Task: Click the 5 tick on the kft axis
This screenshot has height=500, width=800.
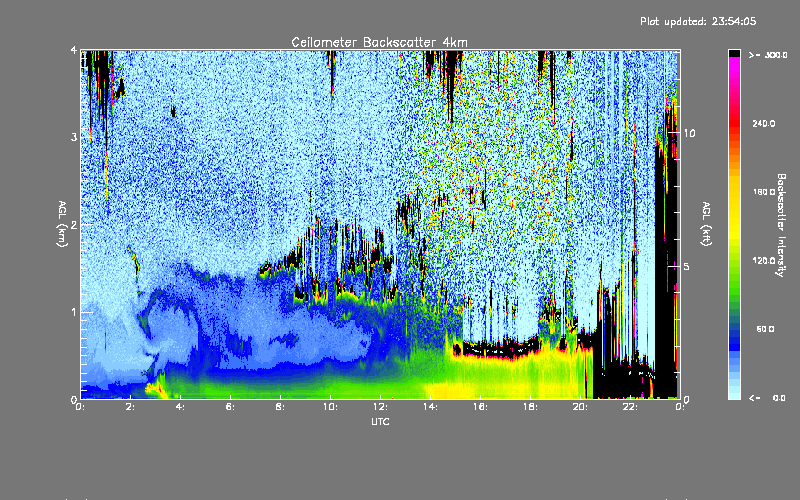Action: pyautogui.click(x=686, y=266)
